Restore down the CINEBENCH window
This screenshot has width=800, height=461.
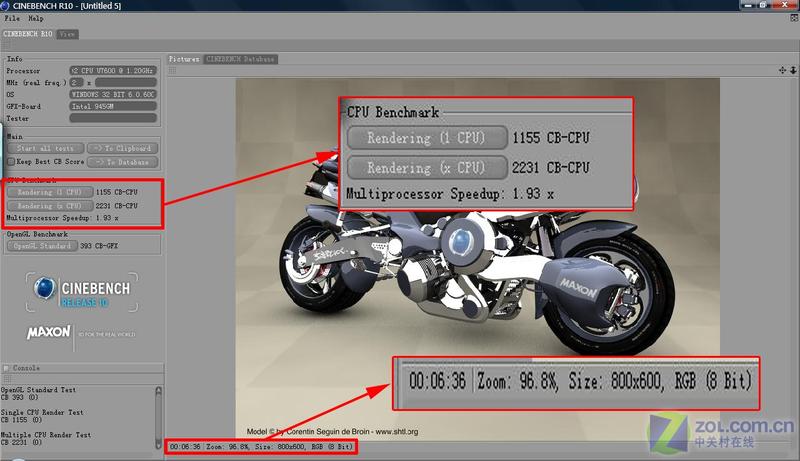(763, 5)
